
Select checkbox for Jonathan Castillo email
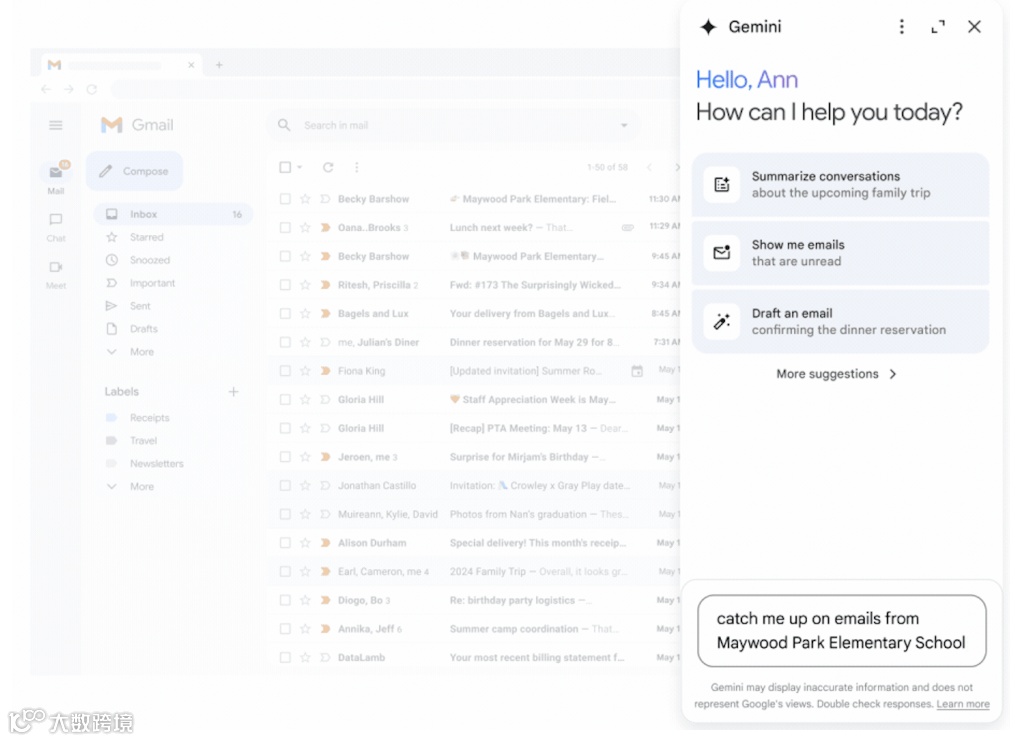pos(285,486)
